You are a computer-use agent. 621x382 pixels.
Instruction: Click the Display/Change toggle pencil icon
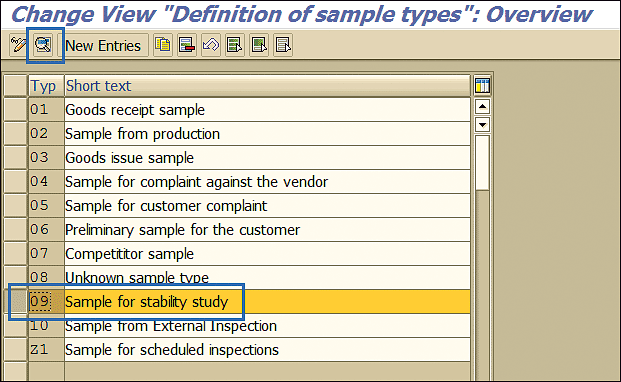(x=18, y=45)
